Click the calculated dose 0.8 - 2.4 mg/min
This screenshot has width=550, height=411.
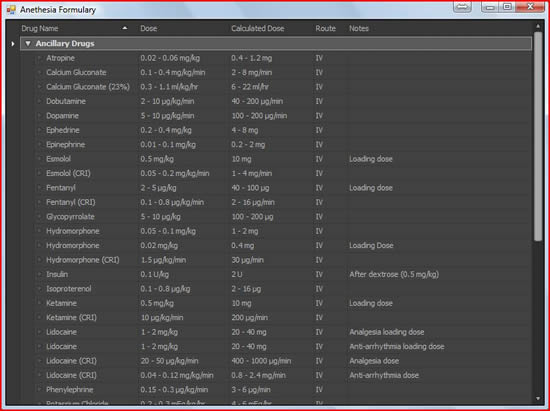pos(259,375)
